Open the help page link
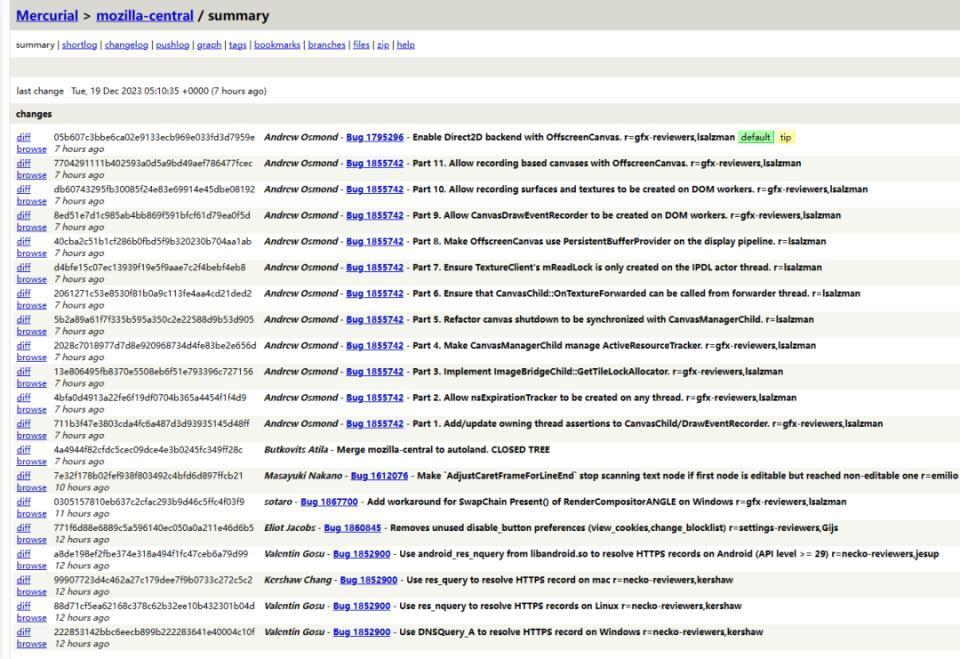 coord(405,45)
